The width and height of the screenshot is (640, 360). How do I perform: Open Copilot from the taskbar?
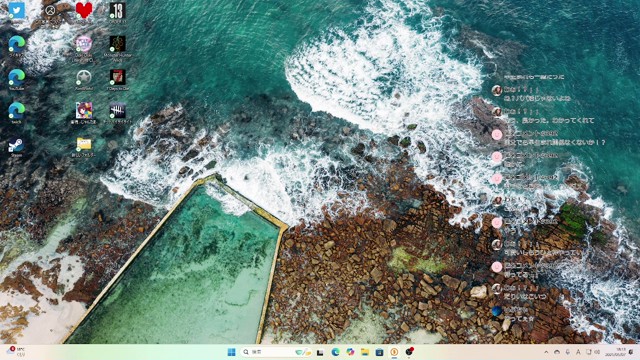[x=350, y=352]
